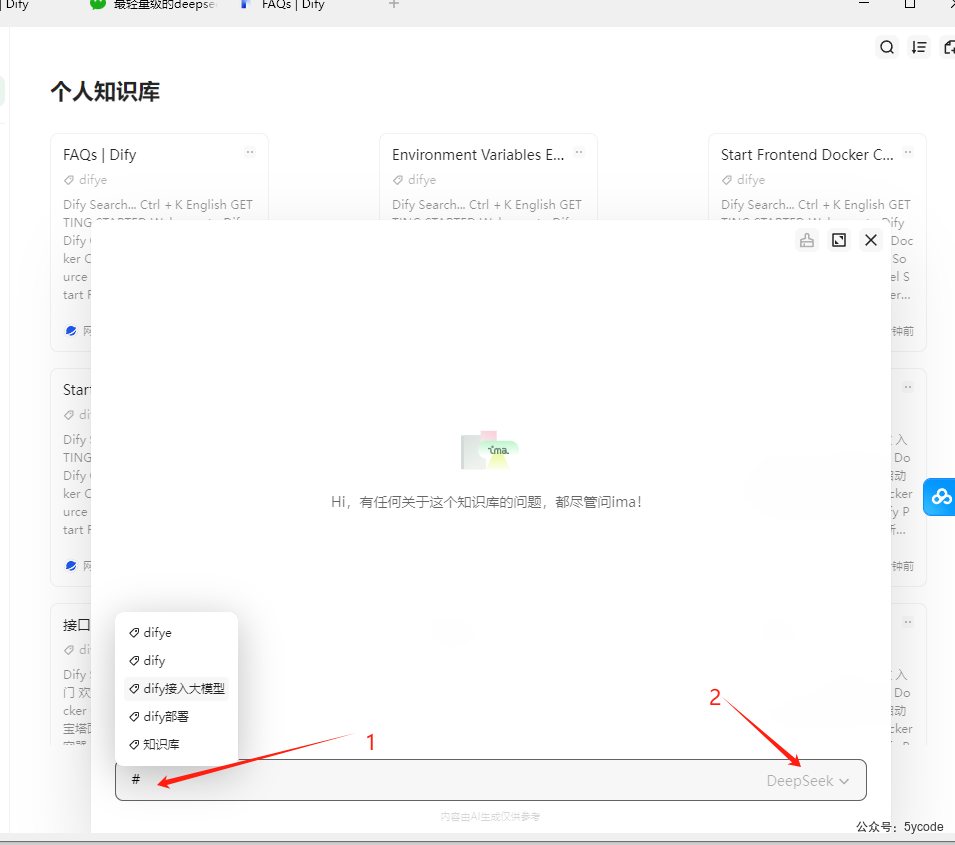Open the Start Frontend Docker C... card

coord(807,155)
